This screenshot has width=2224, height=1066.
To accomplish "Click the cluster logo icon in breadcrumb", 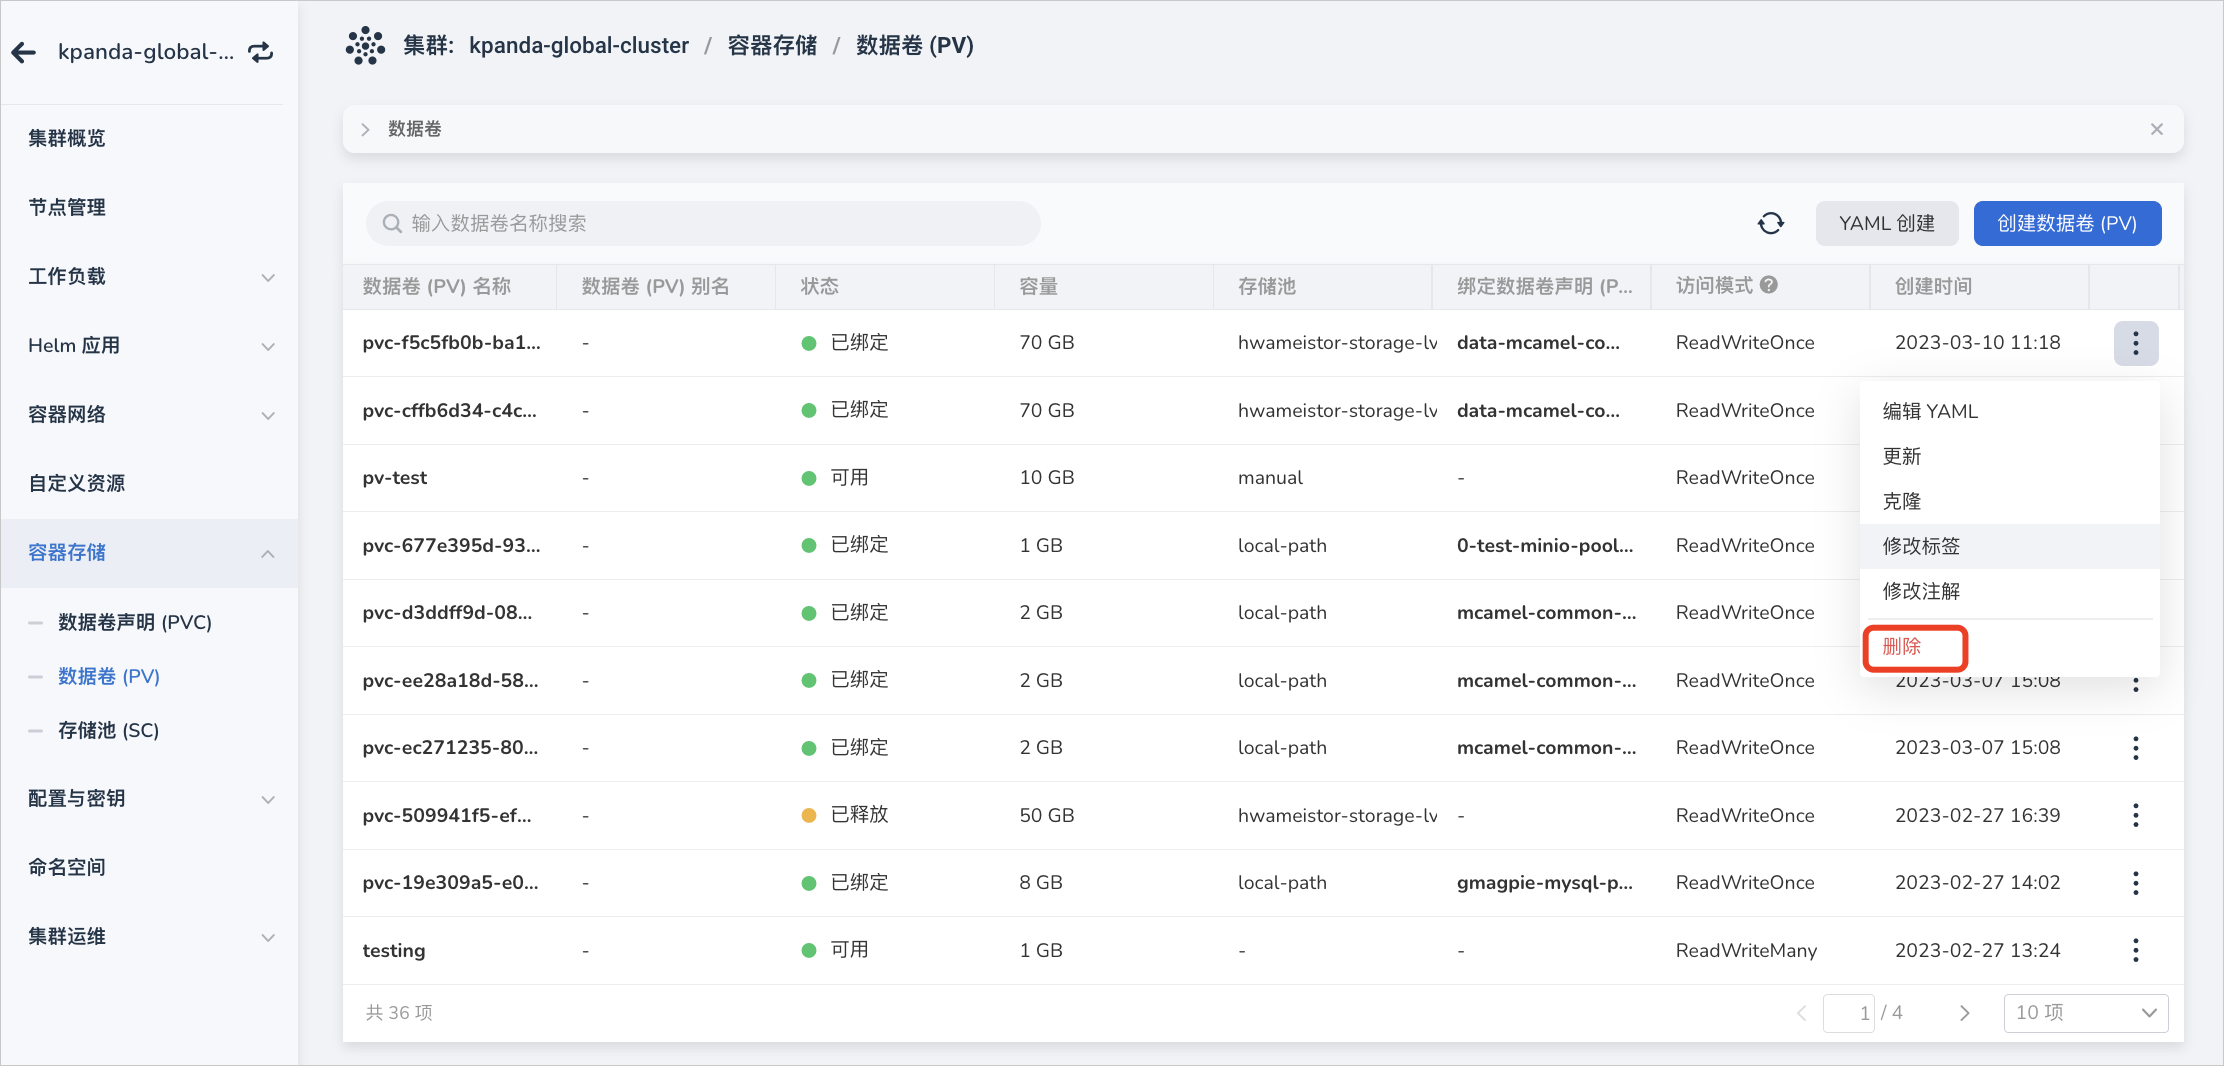I will point(365,46).
